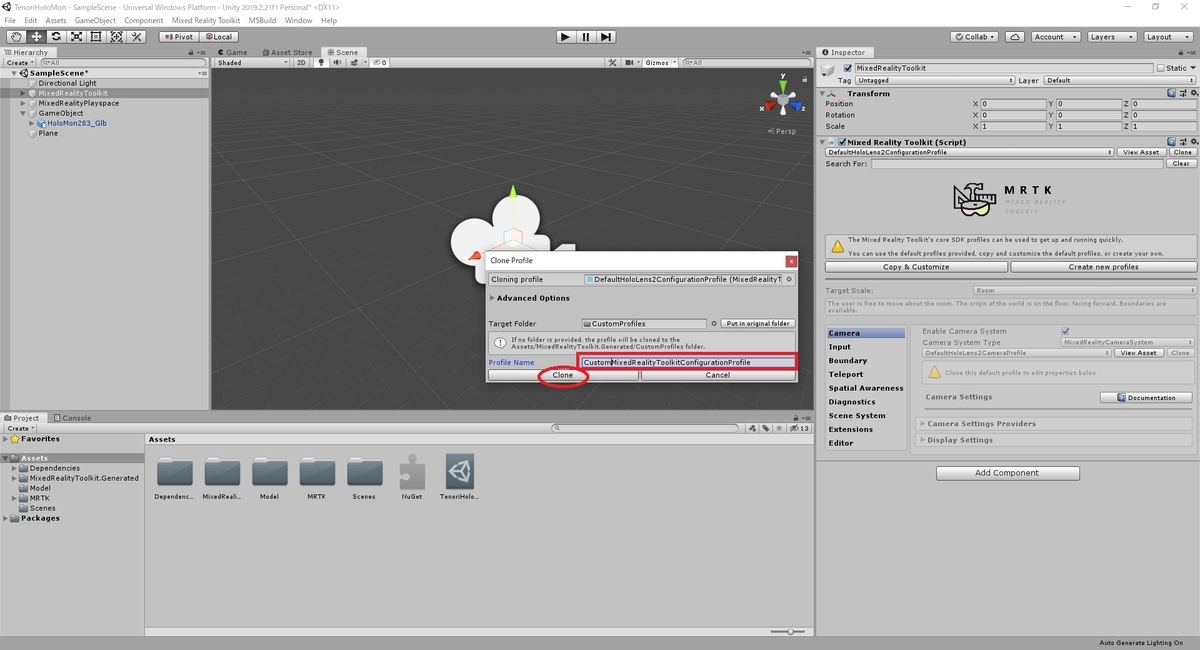Expand the MixedRealityPlayspace hierarchy item
This screenshot has height=650, width=1200.
23,103
